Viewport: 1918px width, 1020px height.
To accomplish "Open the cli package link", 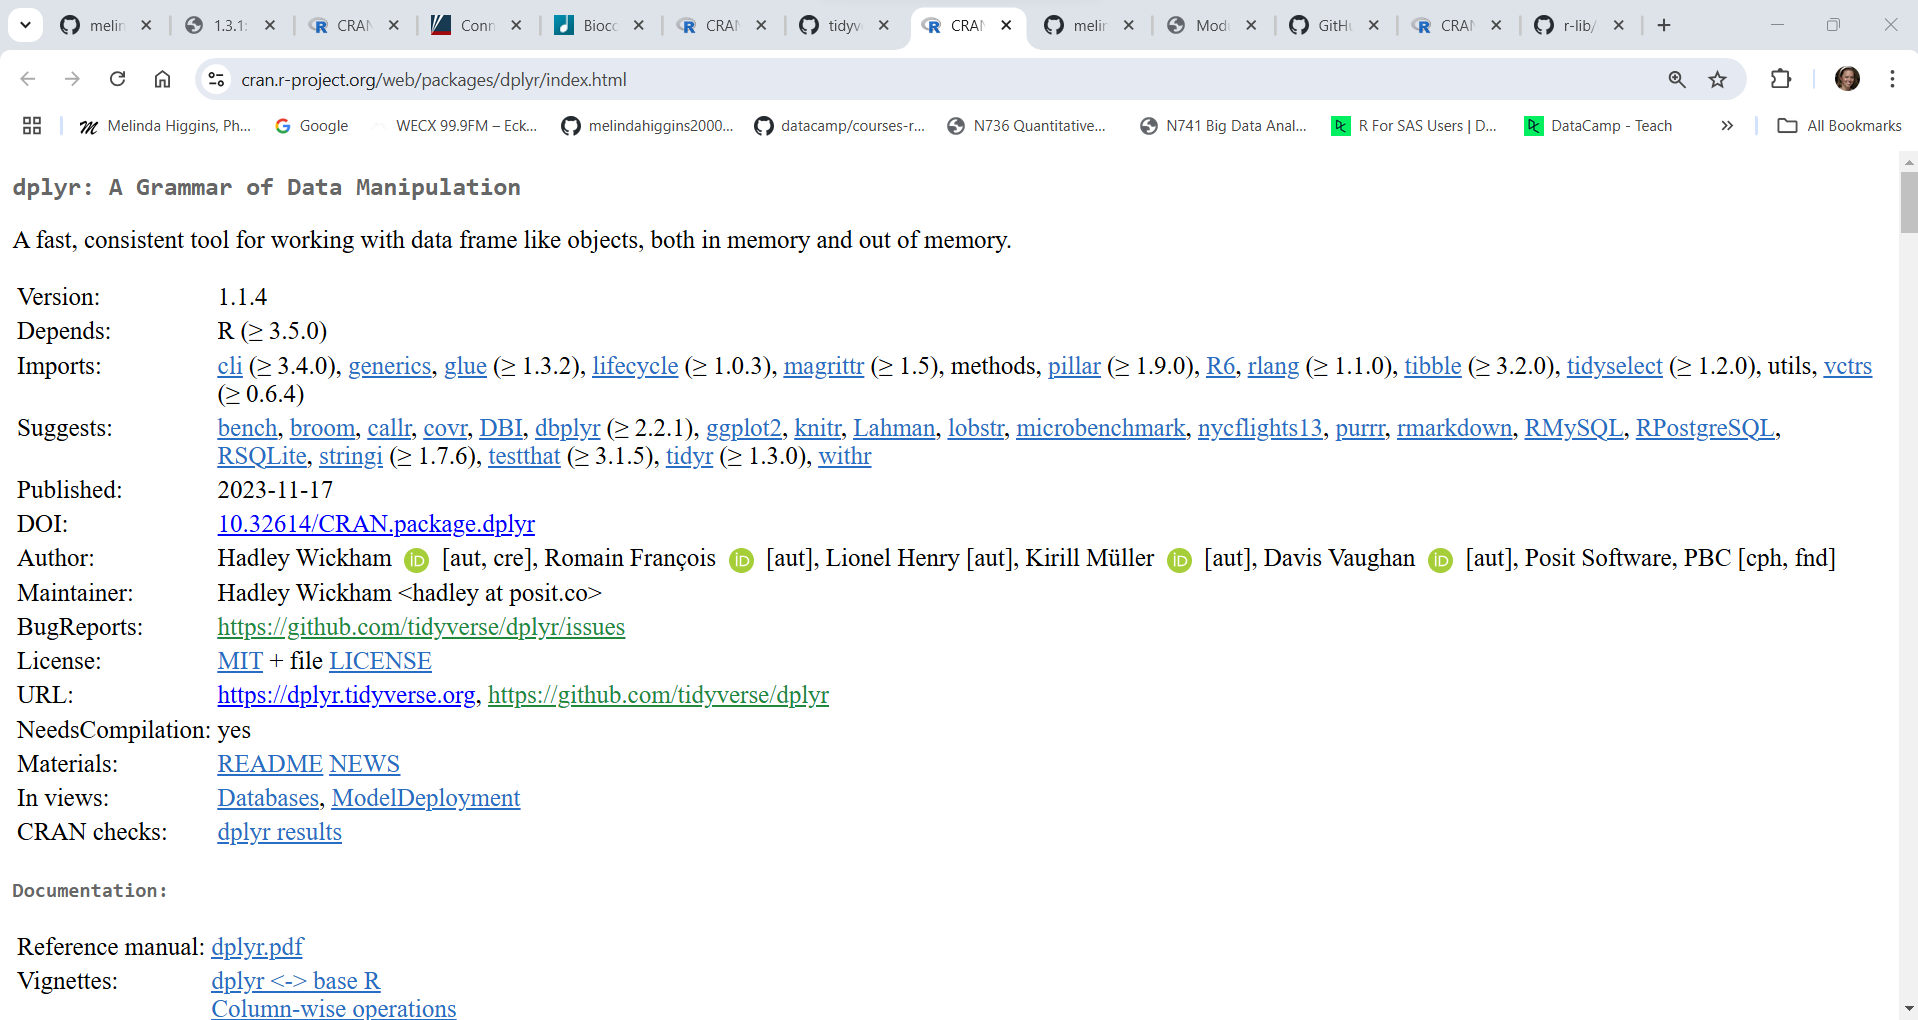I will [x=230, y=366].
